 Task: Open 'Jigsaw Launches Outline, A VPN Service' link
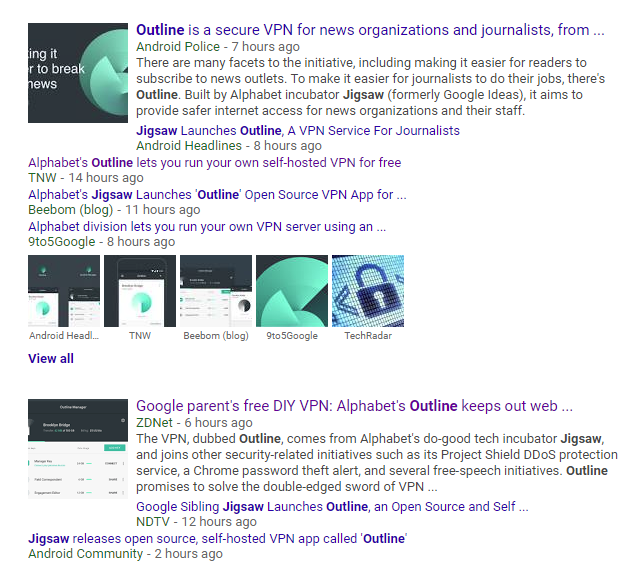(x=297, y=130)
